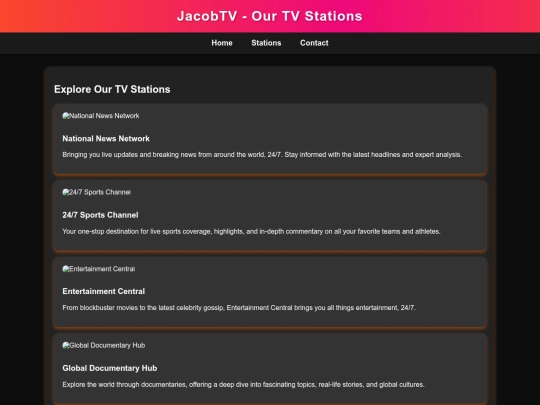Select the Entertainment Central card heading
The image size is (540, 405).
[103, 291]
